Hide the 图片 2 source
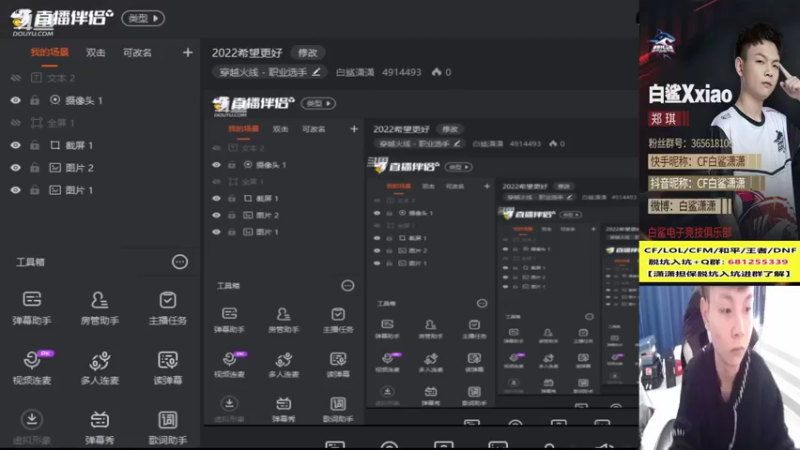 click(x=16, y=167)
